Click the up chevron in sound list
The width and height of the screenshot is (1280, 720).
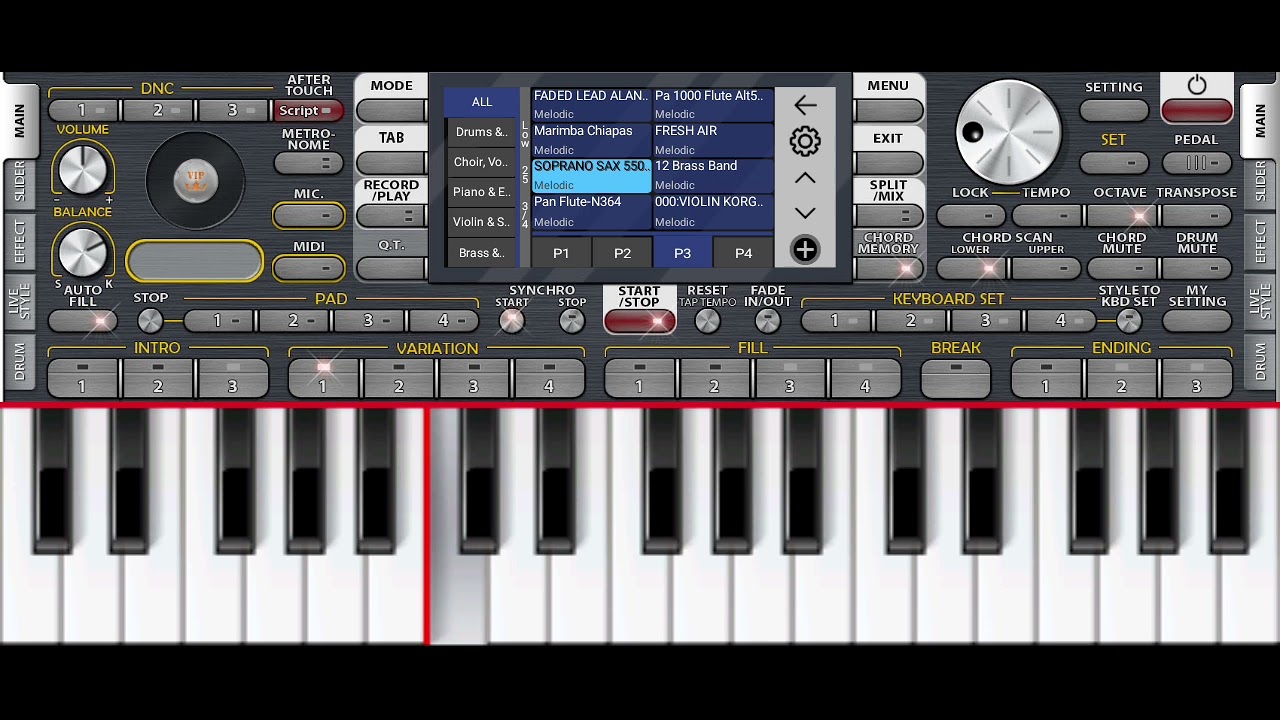click(x=805, y=178)
